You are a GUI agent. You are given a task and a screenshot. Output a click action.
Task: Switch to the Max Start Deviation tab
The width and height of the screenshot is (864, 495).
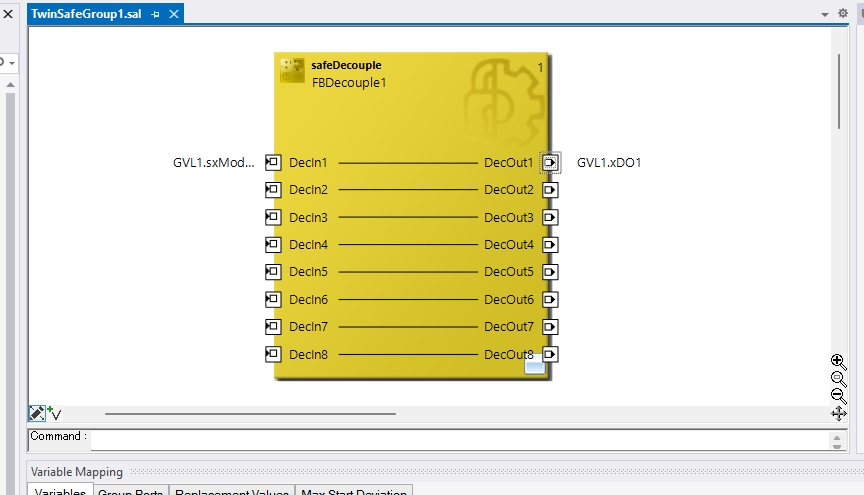[354, 491]
